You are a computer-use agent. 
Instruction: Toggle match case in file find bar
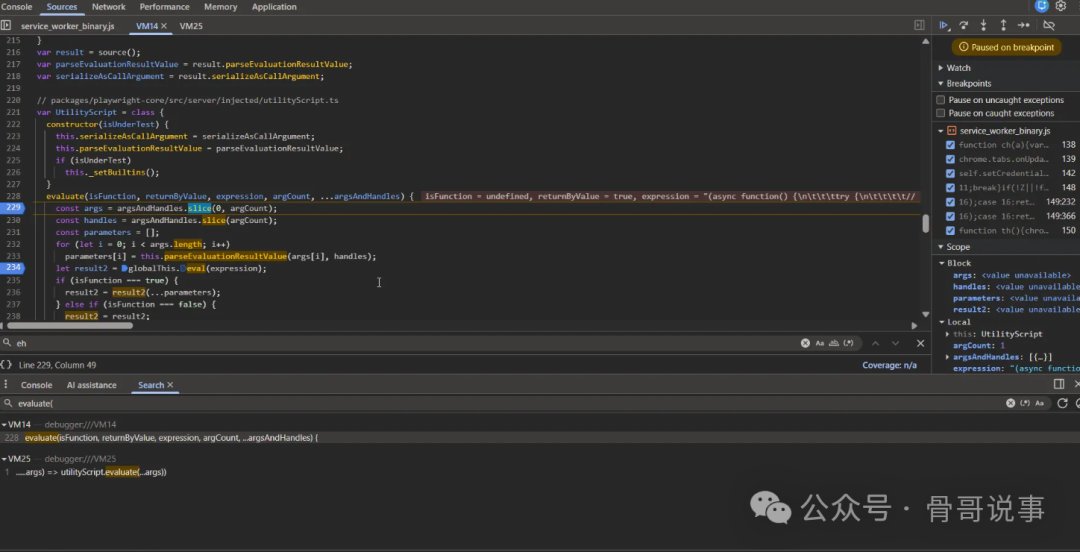pos(820,343)
